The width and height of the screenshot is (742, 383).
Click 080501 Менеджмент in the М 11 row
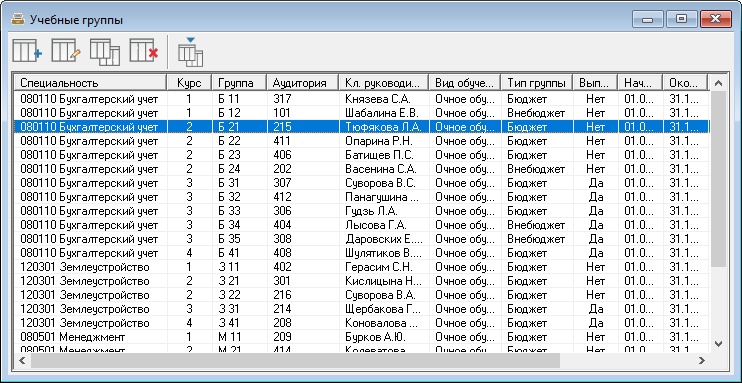point(72,337)
